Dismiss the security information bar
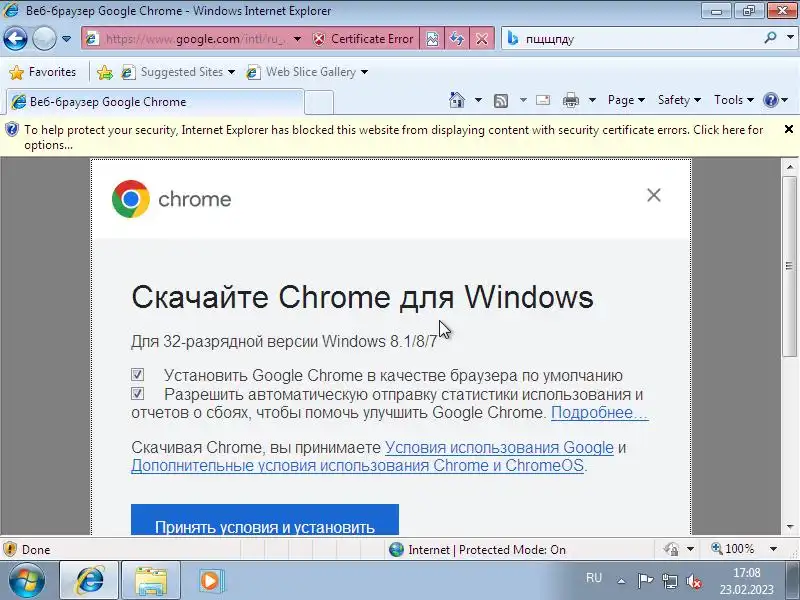Viewport: 800px width, 600px height. click(788, 130)
